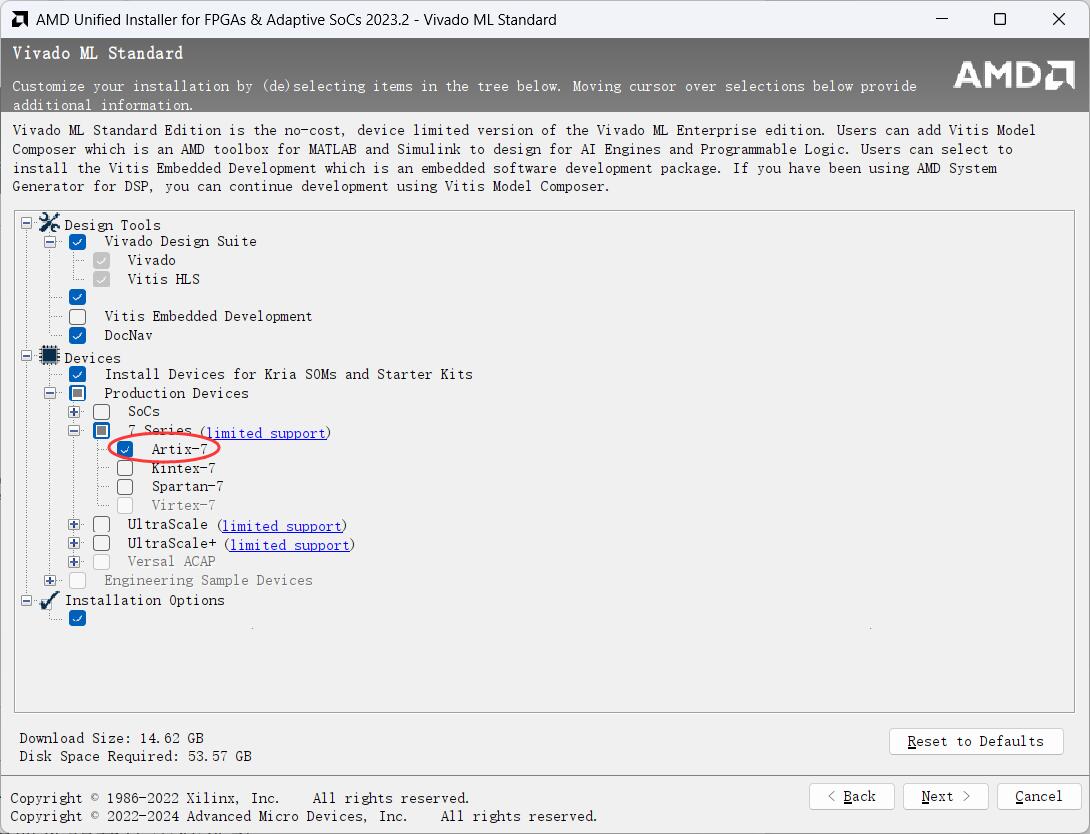Collapse the 7 Series tree node
Screen dimensions: 1090x834
pos(74,431)
